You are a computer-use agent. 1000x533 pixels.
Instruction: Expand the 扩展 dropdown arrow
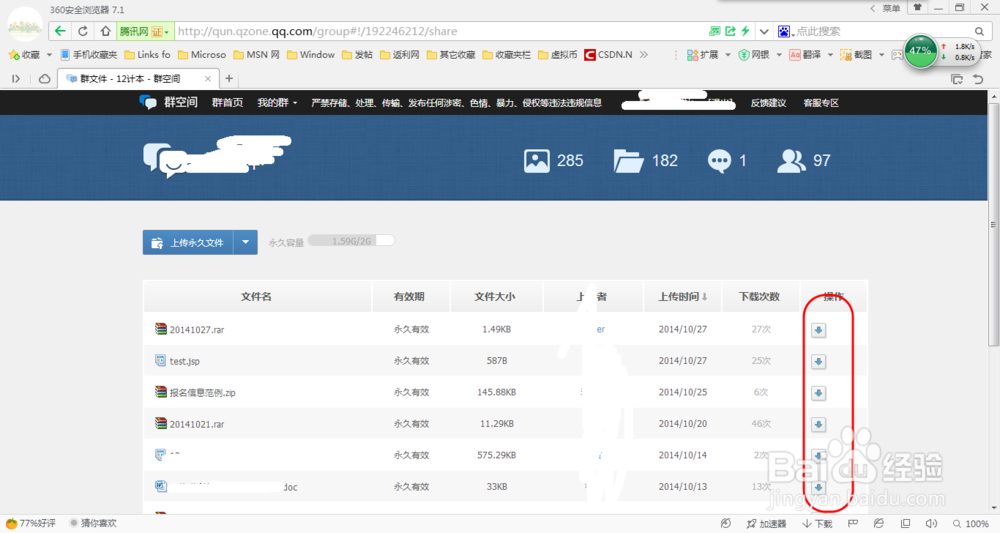coord(728,55)
